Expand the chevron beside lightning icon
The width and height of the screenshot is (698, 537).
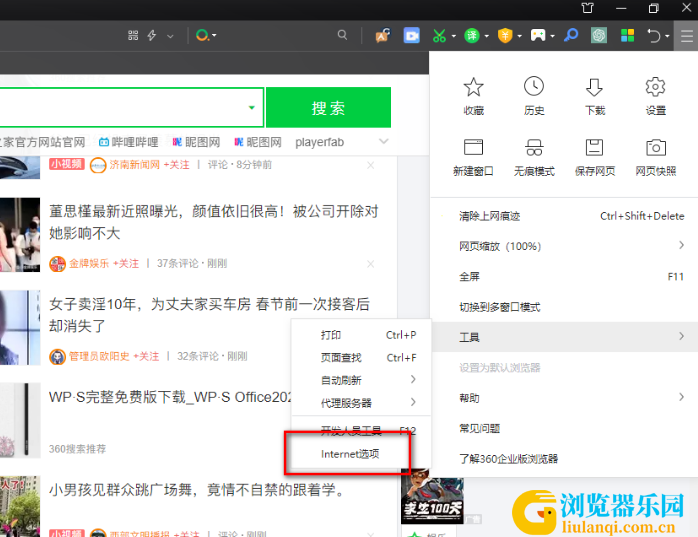170,36
